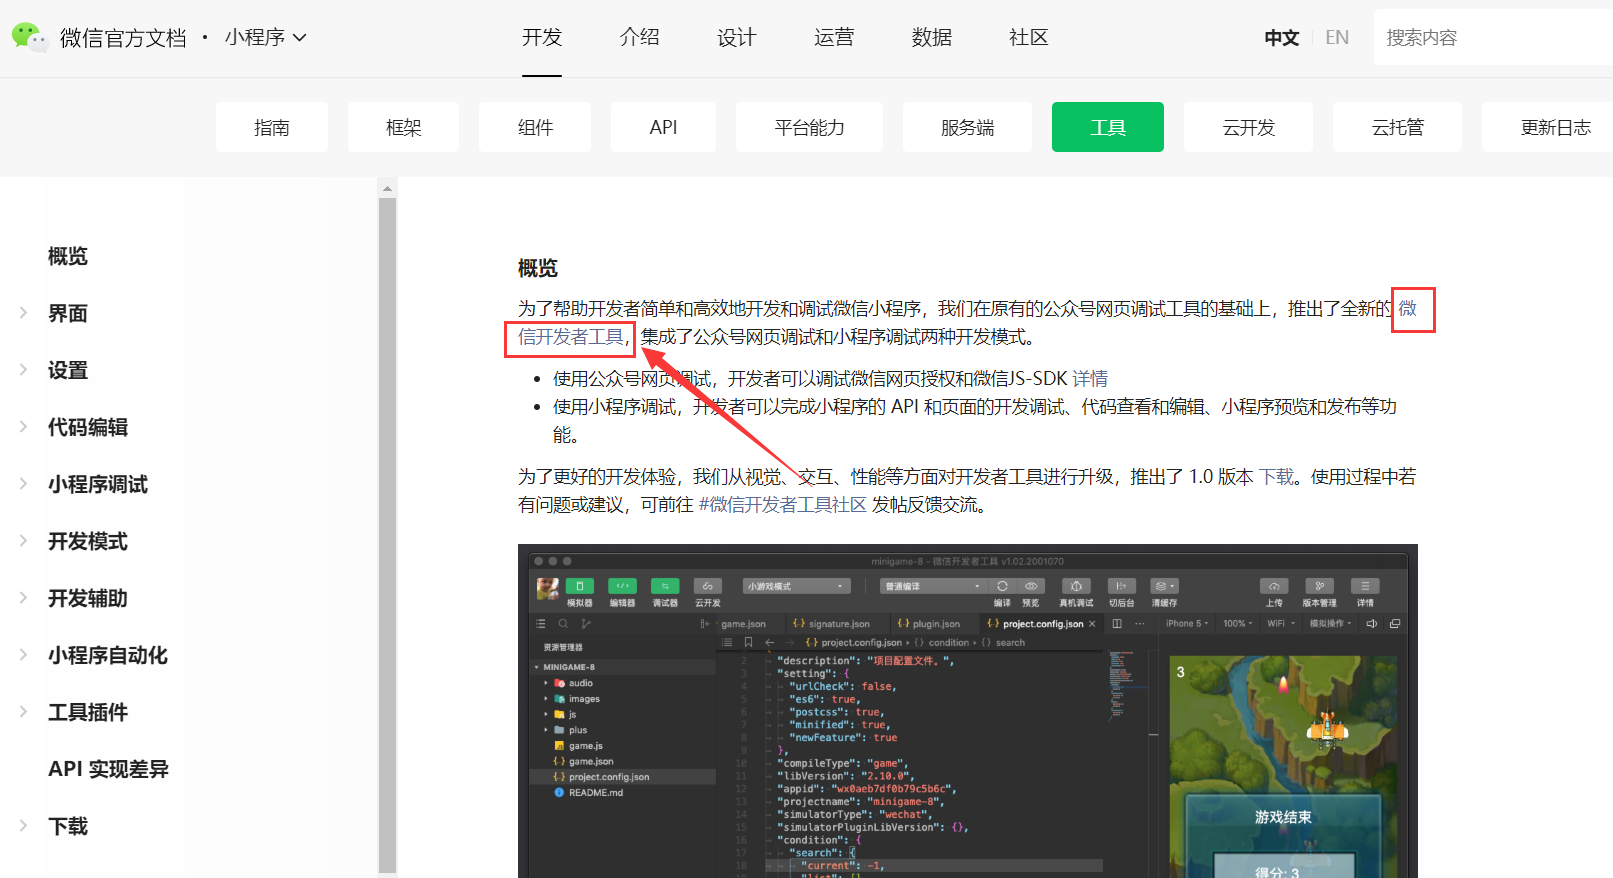1613x878 pixels.
Task: Click the WeChat logo icon
Action: click(29, 37)
